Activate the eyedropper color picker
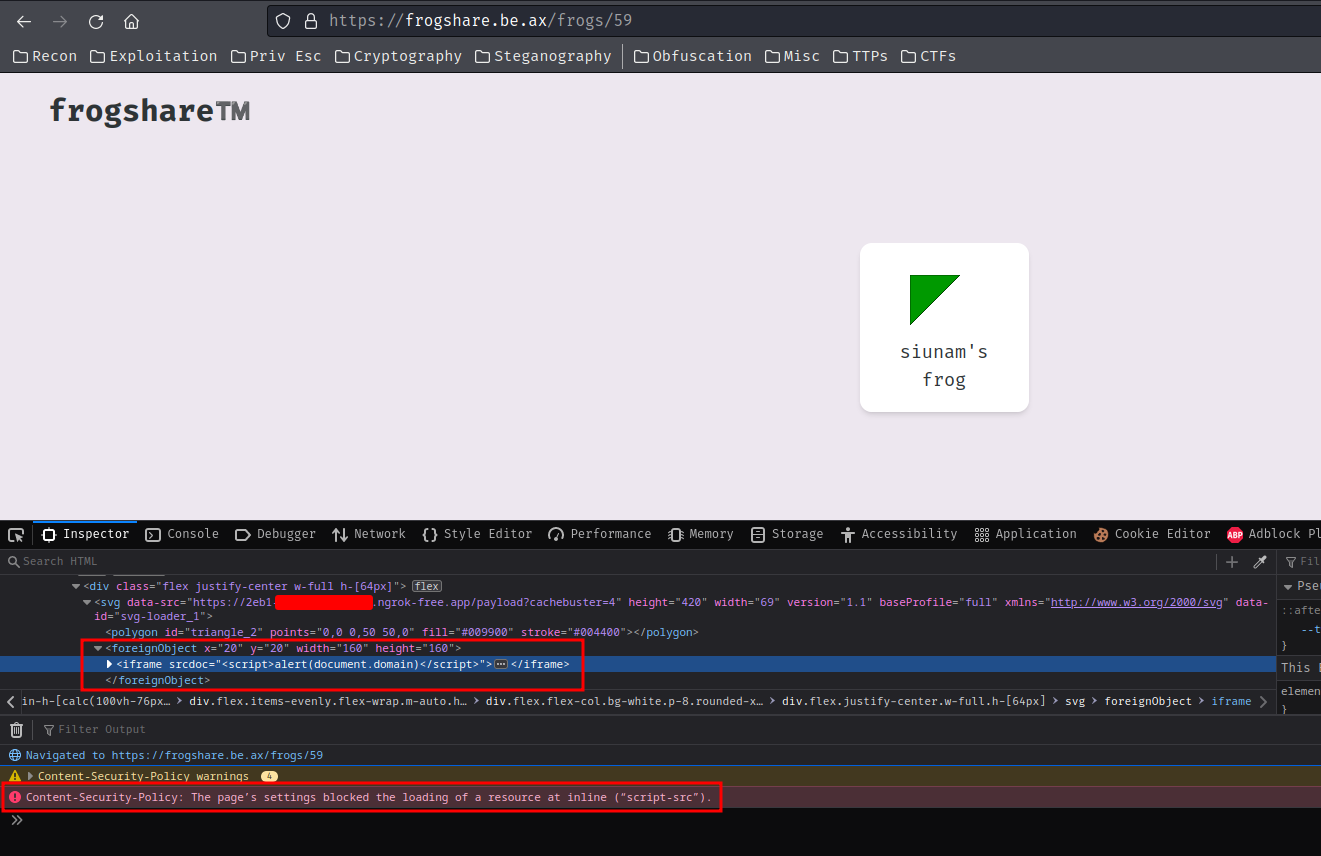Image resolution: width=1321 pixels, height=856 pixels. coord(1260,562)
